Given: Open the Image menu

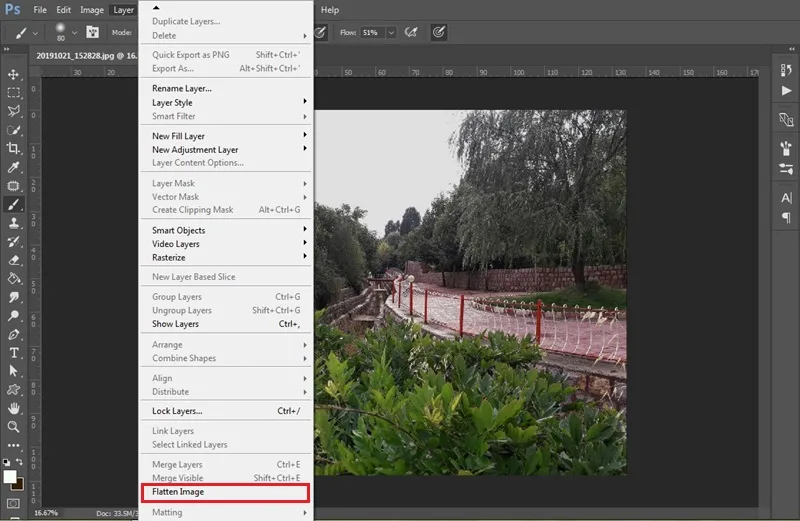Looking at the screenshot, I should coord(92,10).
